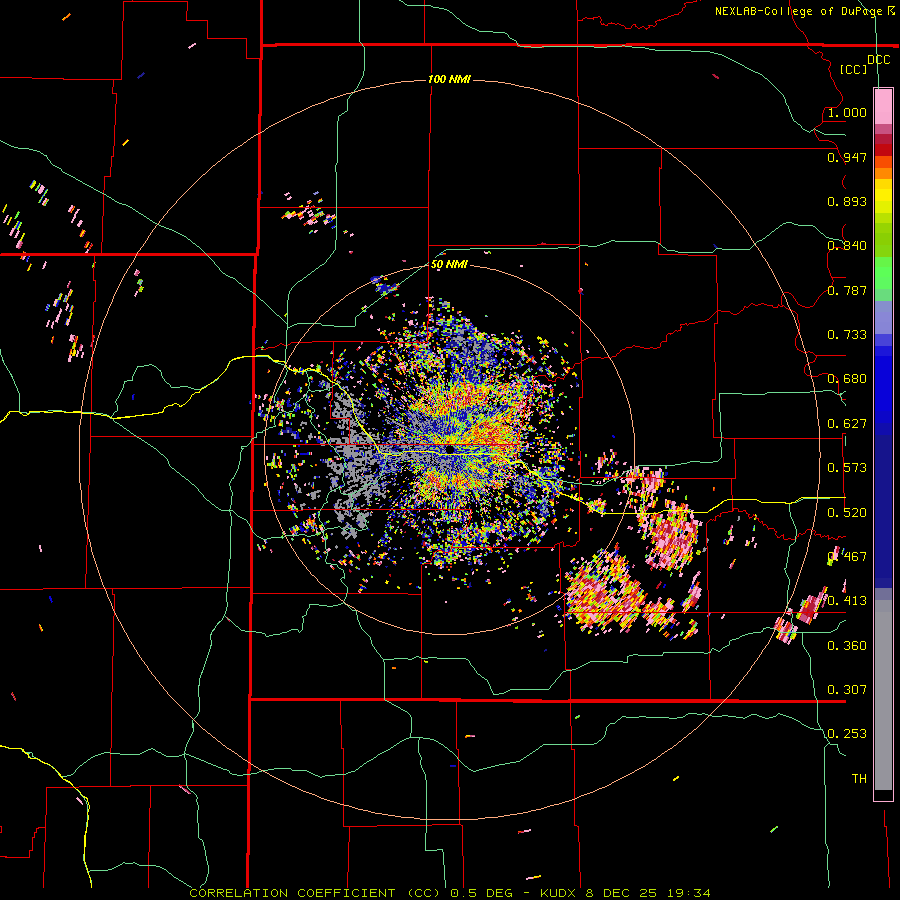Pick the gray lower color bar segment
The image size is (900, 900).
pos(883,695)
